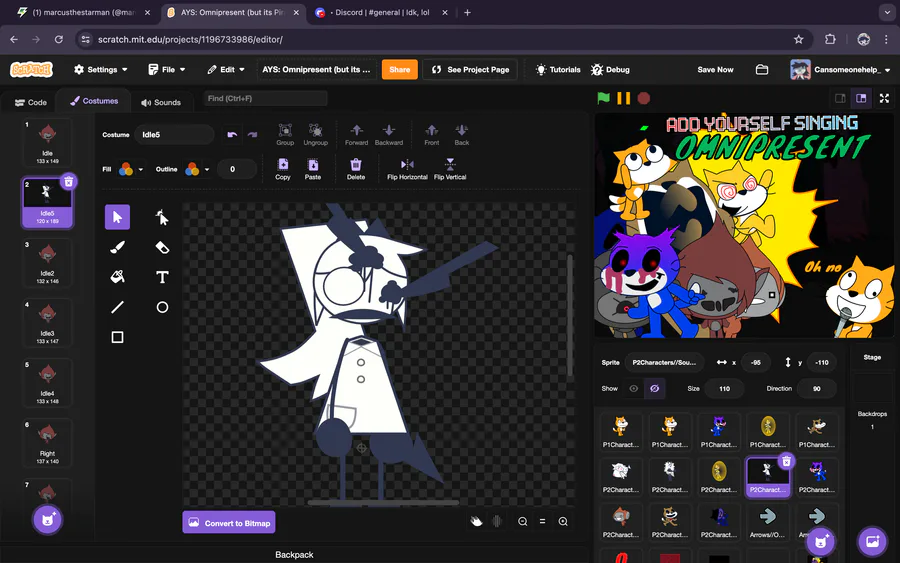900x563 pixels.
Task: Select the Fill bucket tool
Action: click(x=117, y=277)
